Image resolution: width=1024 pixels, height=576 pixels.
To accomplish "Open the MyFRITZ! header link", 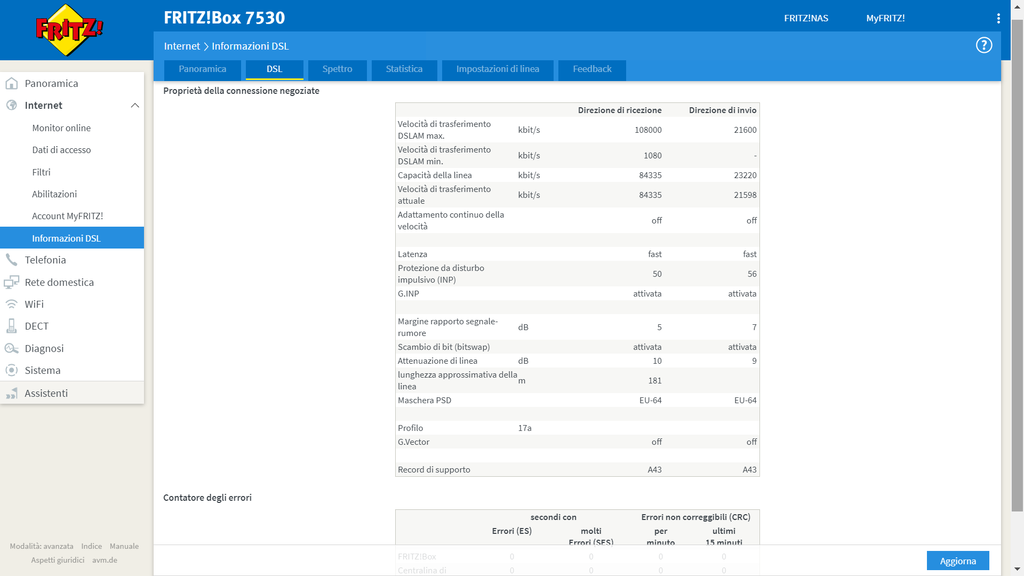I will tap(885, 18).
